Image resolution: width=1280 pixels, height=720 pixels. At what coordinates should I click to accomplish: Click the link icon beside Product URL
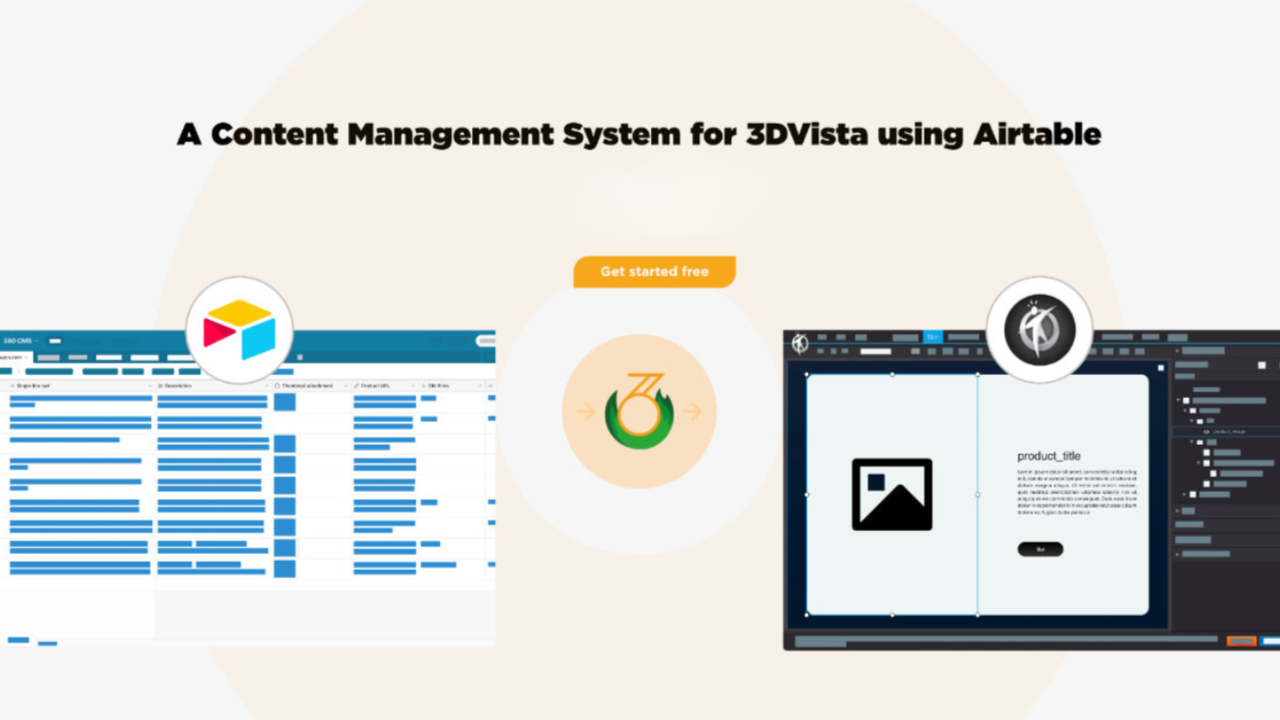pos(357,385)
